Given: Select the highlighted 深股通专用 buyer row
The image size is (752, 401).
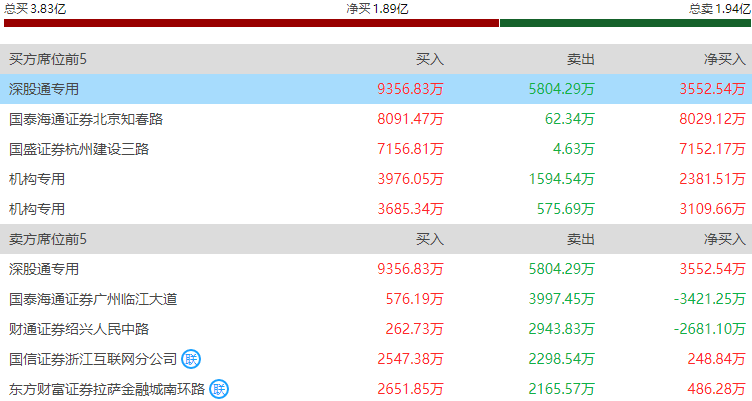Looking at the screenshot, I should (376, 89).
